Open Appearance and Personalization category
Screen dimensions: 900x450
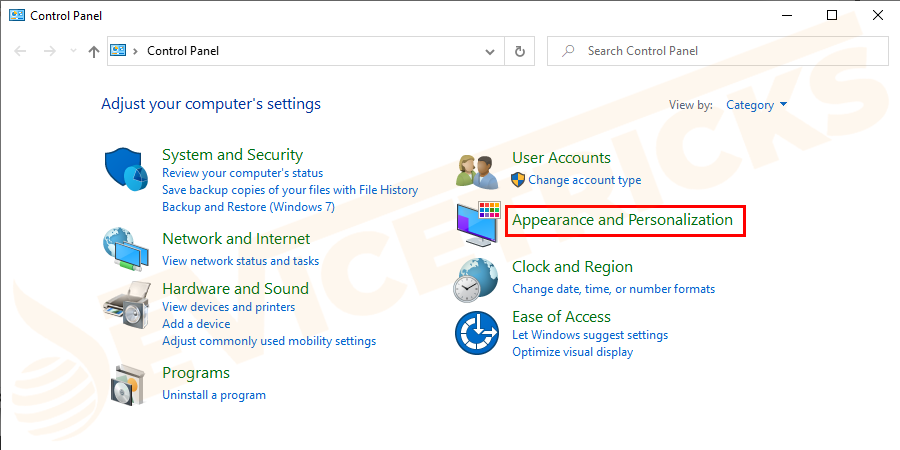622,220
